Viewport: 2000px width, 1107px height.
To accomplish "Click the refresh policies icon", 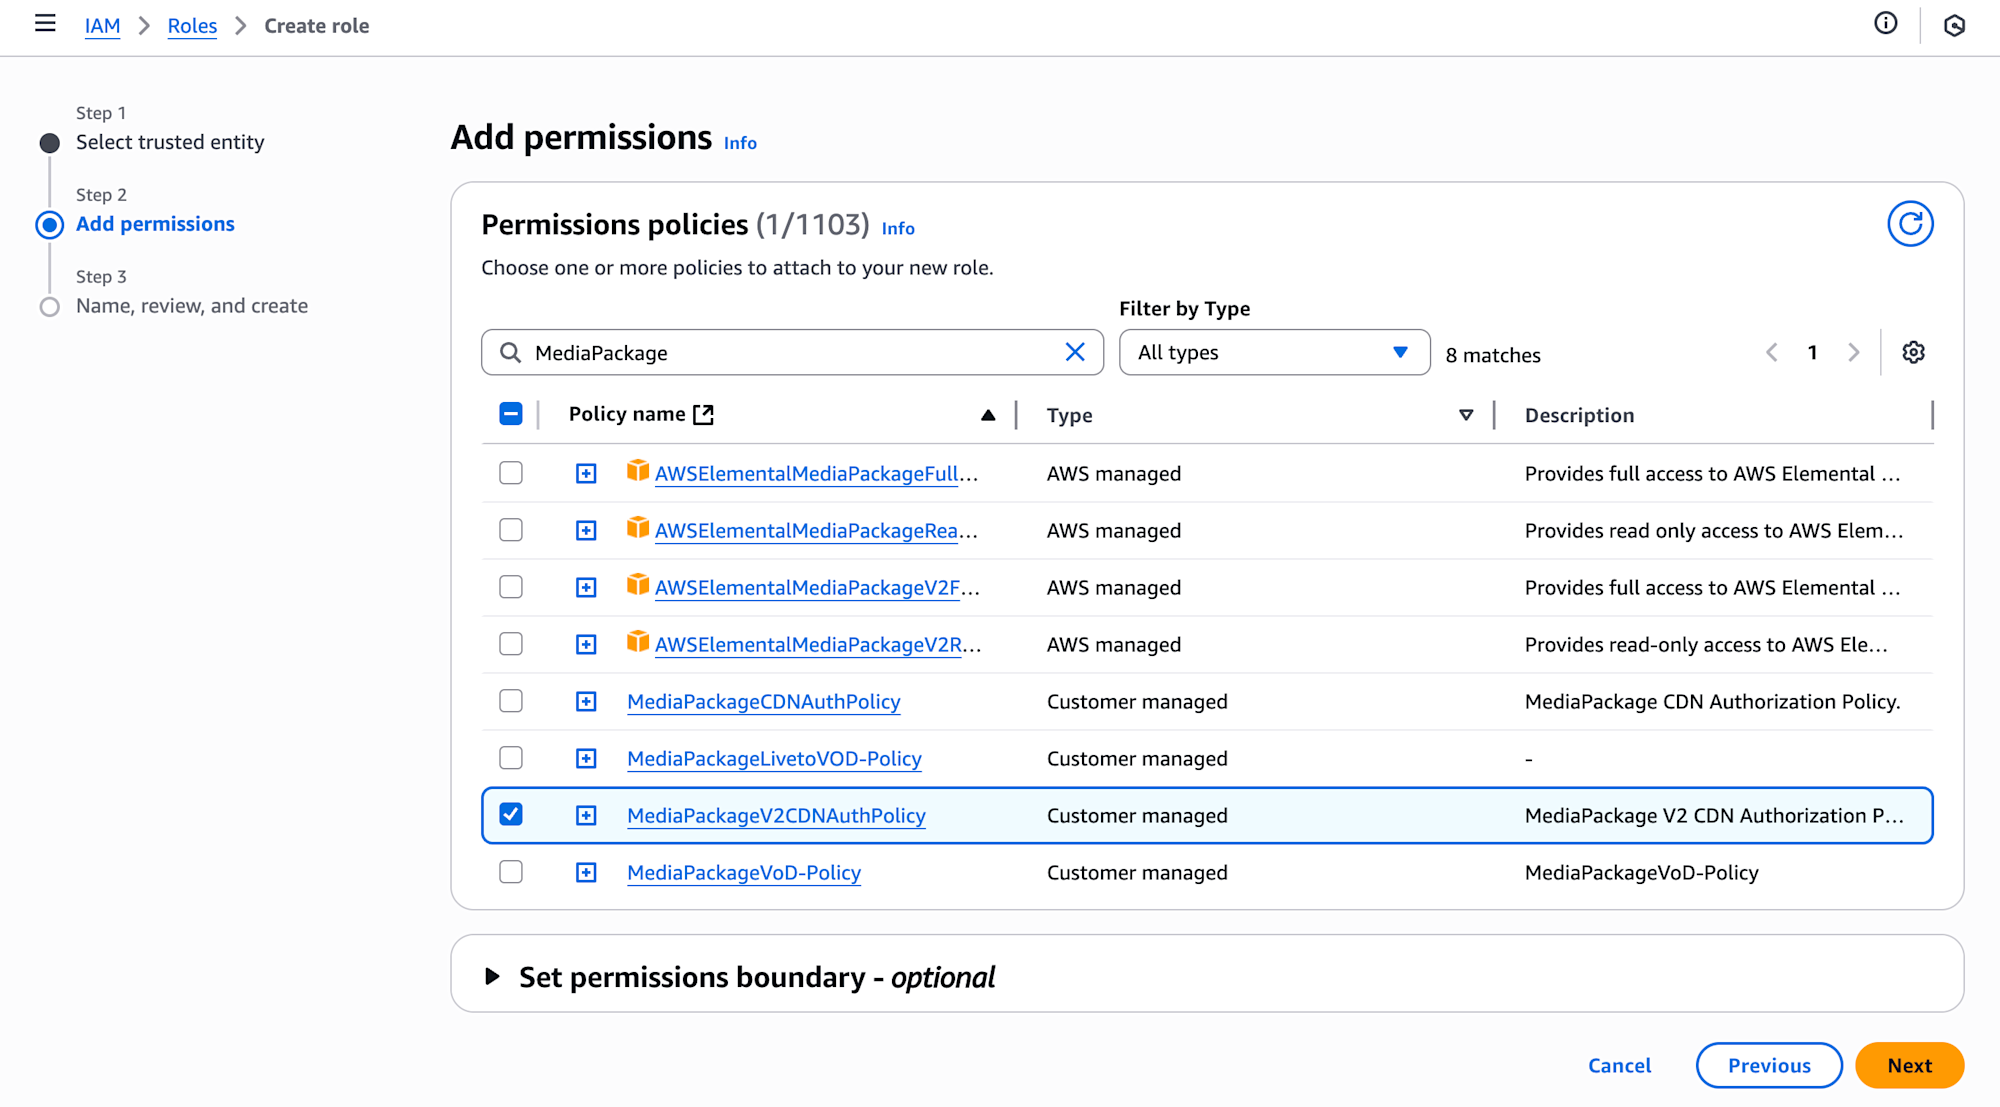I will tap(1909, 224).
